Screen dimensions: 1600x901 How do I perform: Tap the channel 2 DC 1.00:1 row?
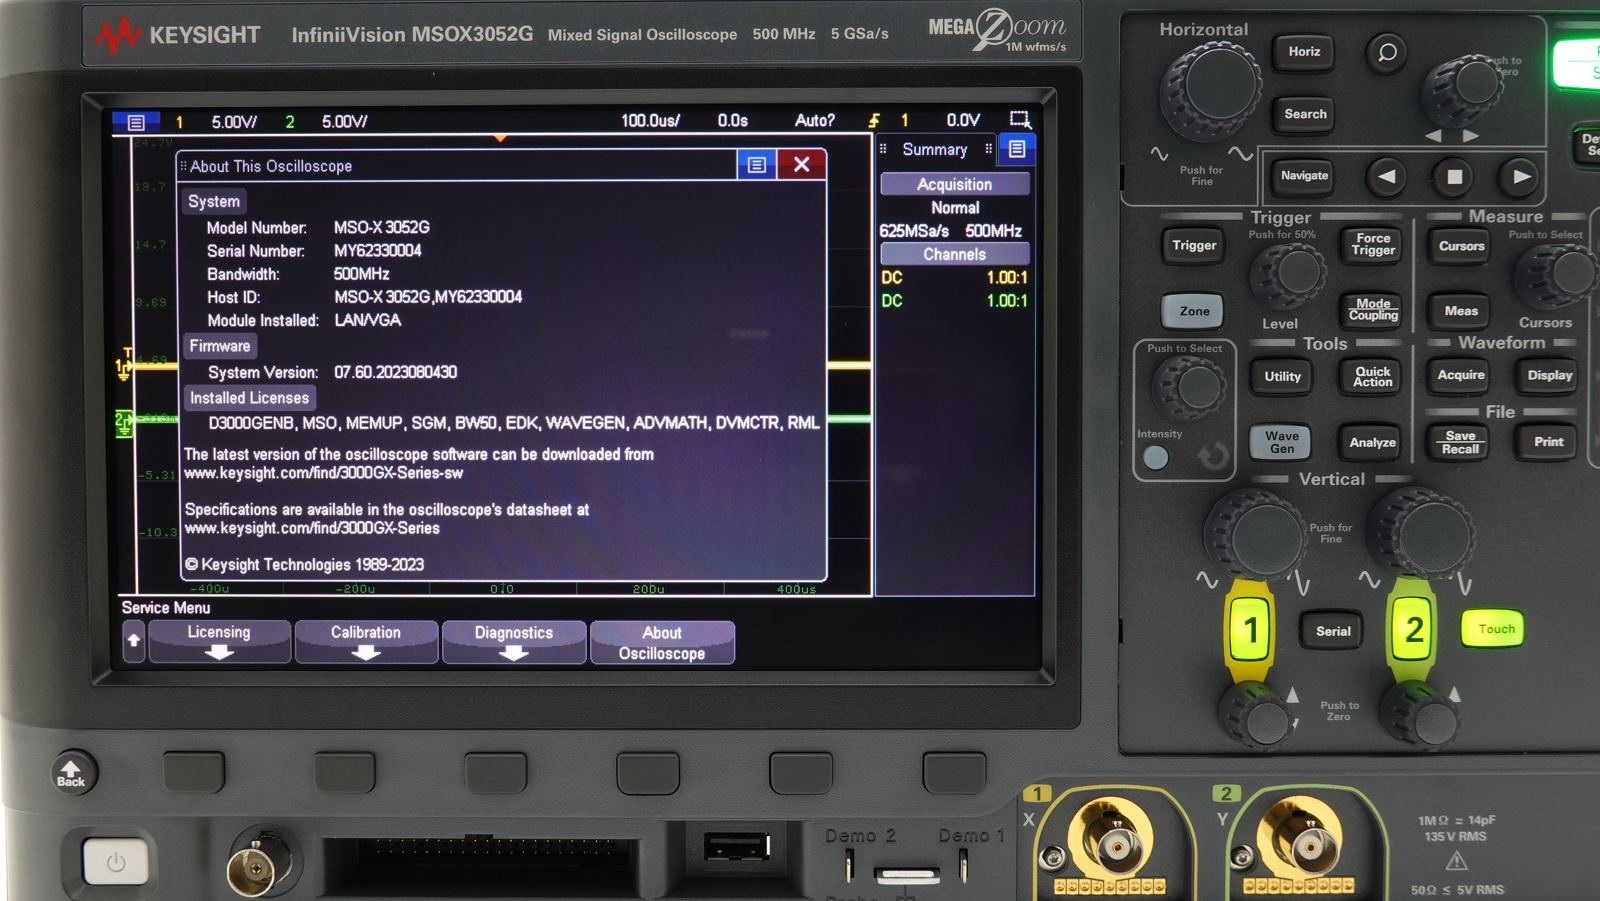955,300
